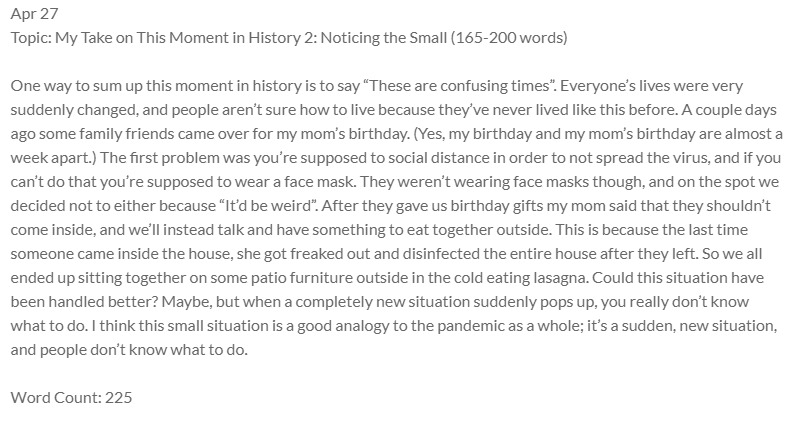Click the "Topic:" label in the heading
Image resolution: width=799 pixels, height=421 pixels.
[x=34, y=38]
